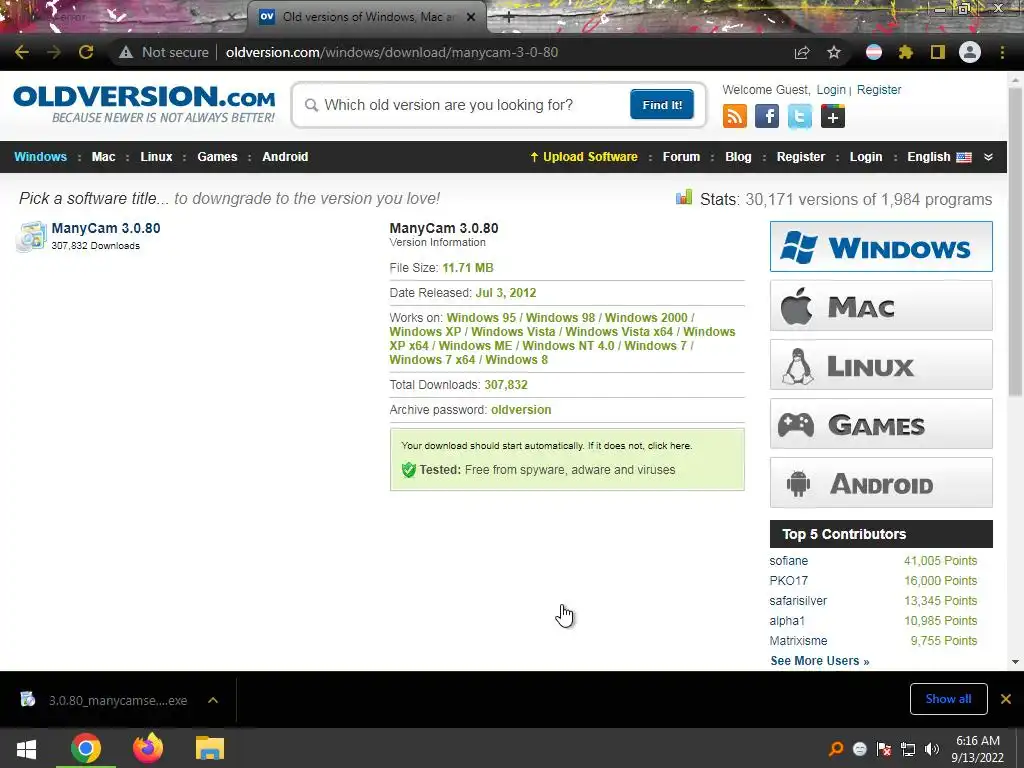1024x768 pixels.
Task: Click the large Android category button
Action: (881, 483)
